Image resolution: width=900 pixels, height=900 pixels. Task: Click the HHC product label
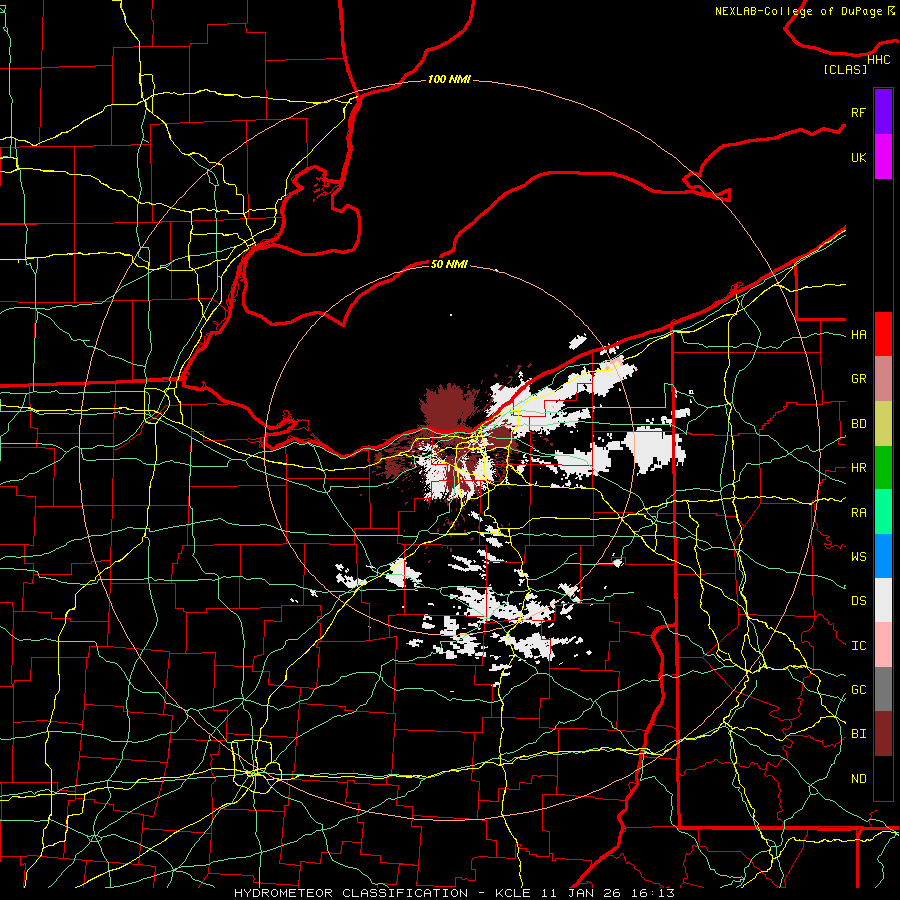878,60
